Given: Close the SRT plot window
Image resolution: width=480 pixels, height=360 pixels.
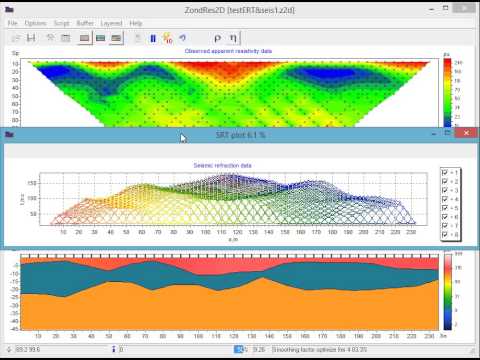Looking at the screenshot, I should pos(466,133).
